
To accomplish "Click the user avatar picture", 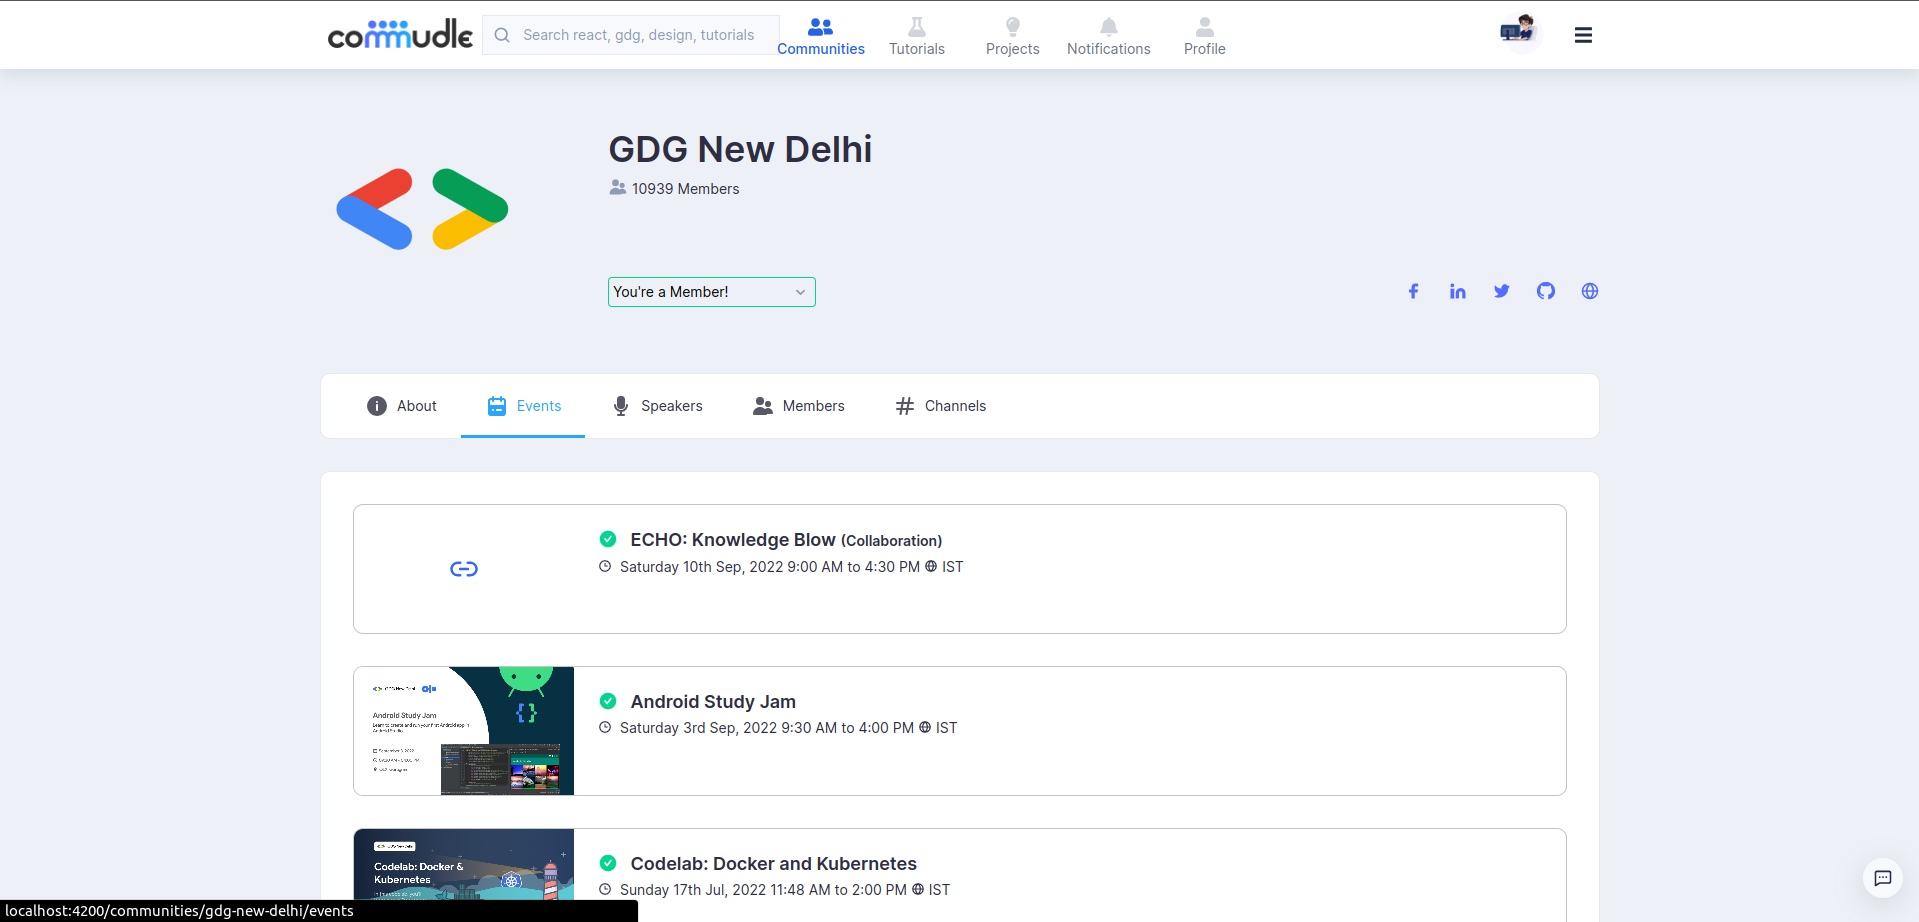I will coord(1518,32).
